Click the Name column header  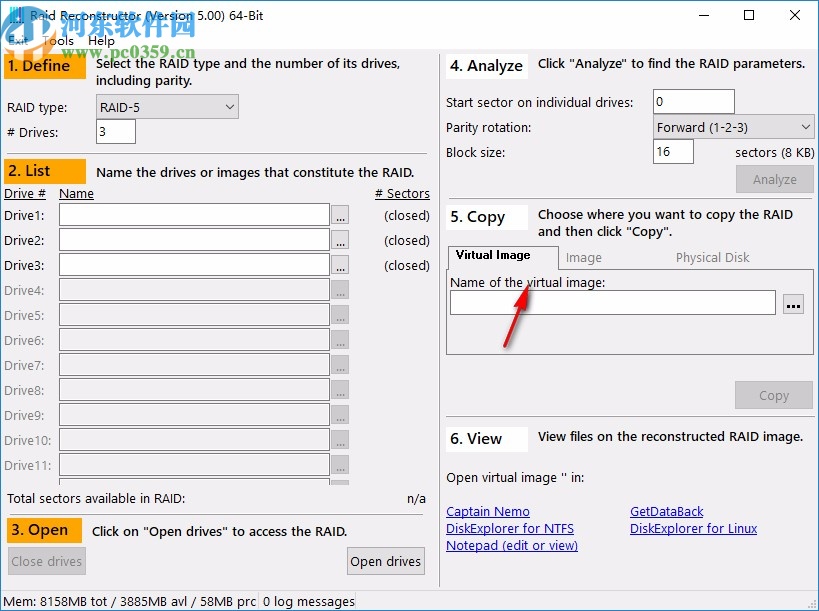76,193
